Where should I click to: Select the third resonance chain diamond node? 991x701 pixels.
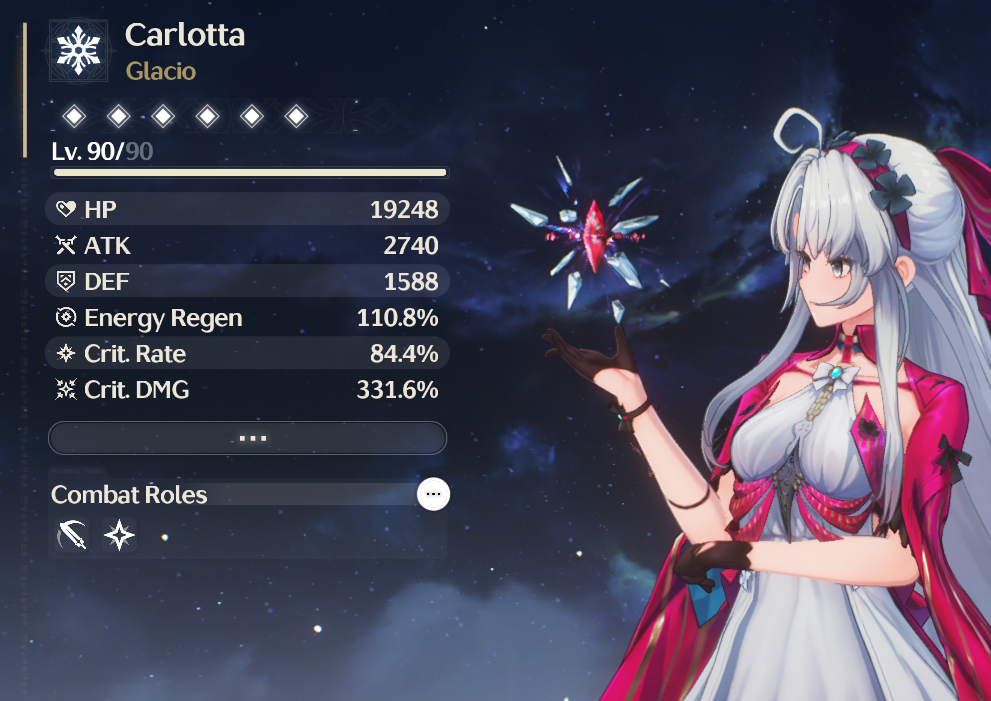tap(163, 116)
